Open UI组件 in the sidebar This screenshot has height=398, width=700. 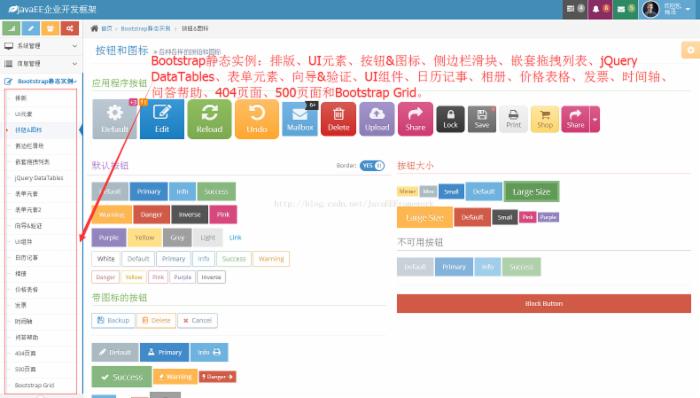[x=23, y=241]
